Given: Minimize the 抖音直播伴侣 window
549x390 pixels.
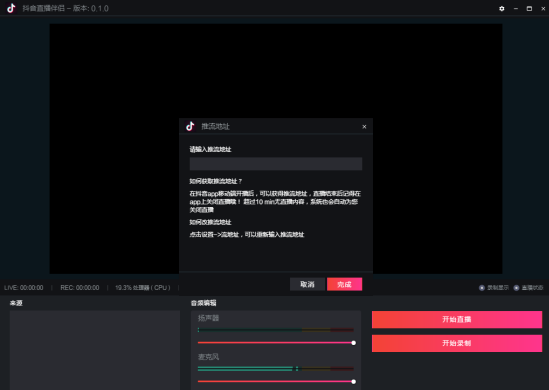Looking at the screenshot, I should click(x=516, y=8).
